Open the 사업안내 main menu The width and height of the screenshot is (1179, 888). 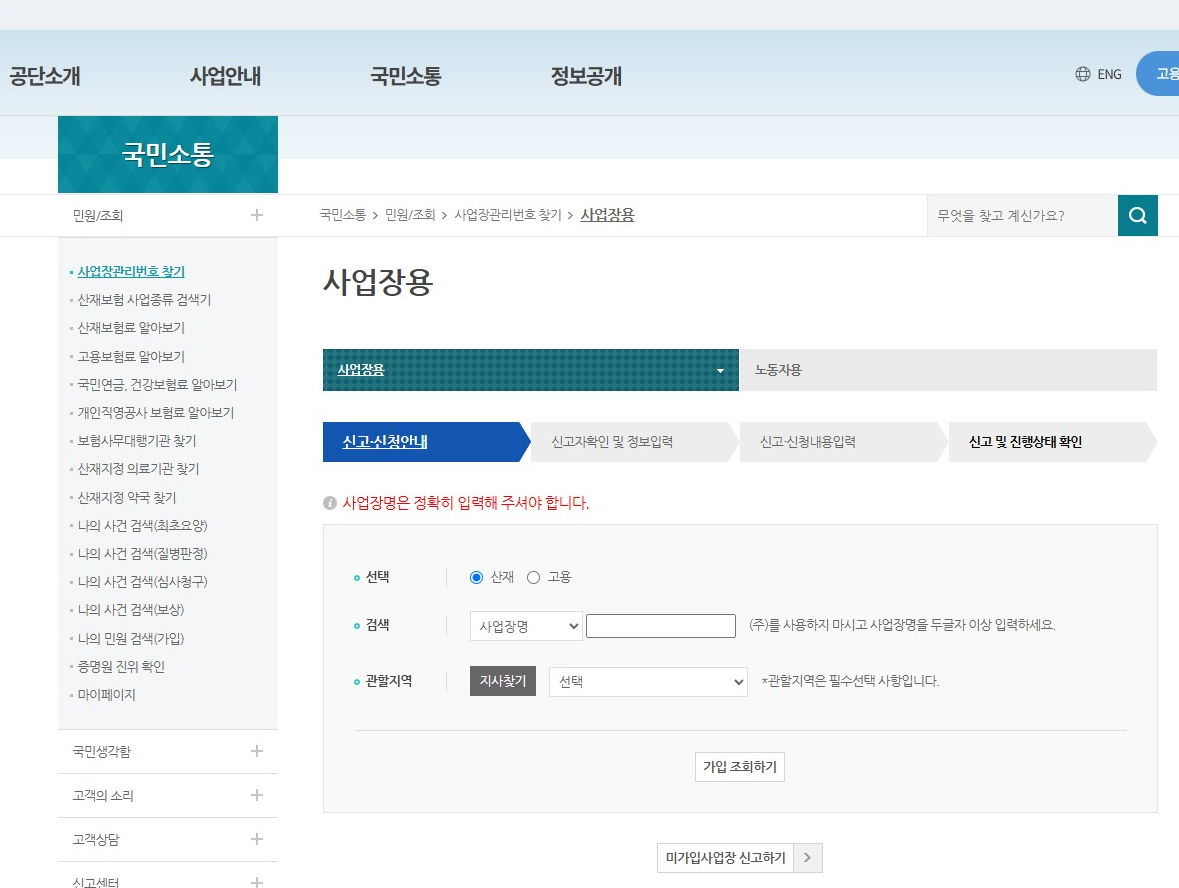[x=226, y=76]
